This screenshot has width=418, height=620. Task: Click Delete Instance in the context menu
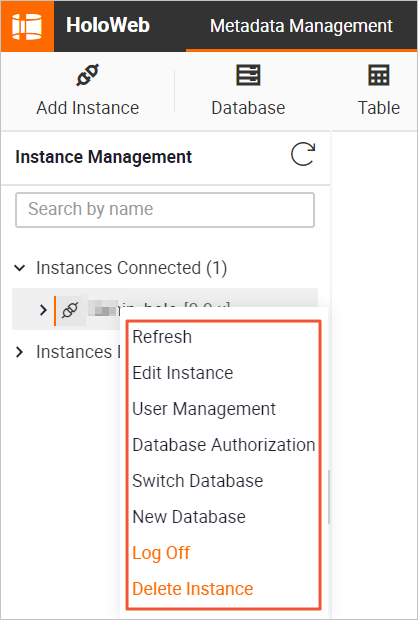click(x=193, y=589)
